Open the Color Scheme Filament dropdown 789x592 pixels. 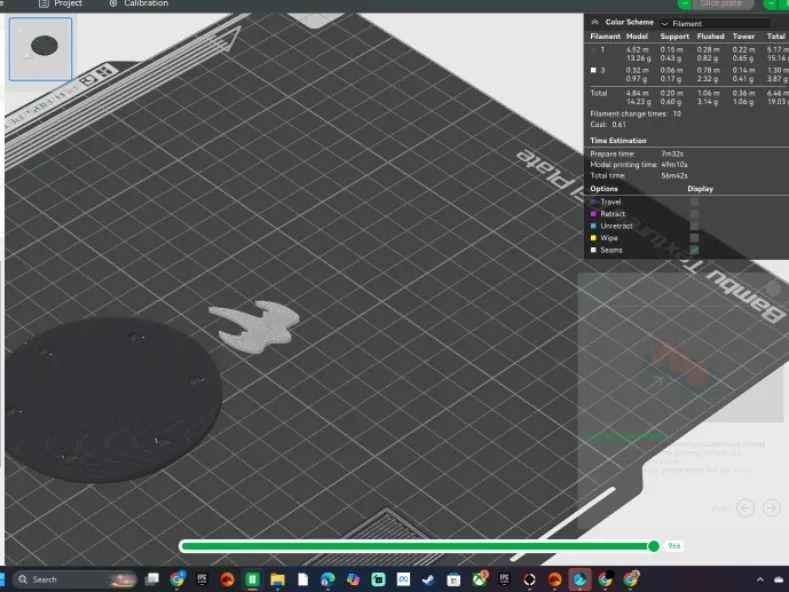(x=715, y=24)
